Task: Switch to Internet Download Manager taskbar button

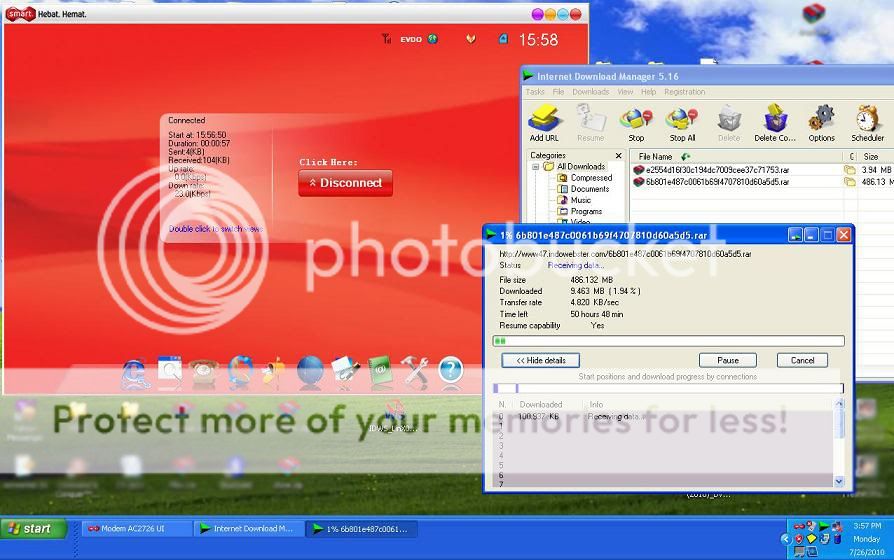Action: click(x=248, y=529)
